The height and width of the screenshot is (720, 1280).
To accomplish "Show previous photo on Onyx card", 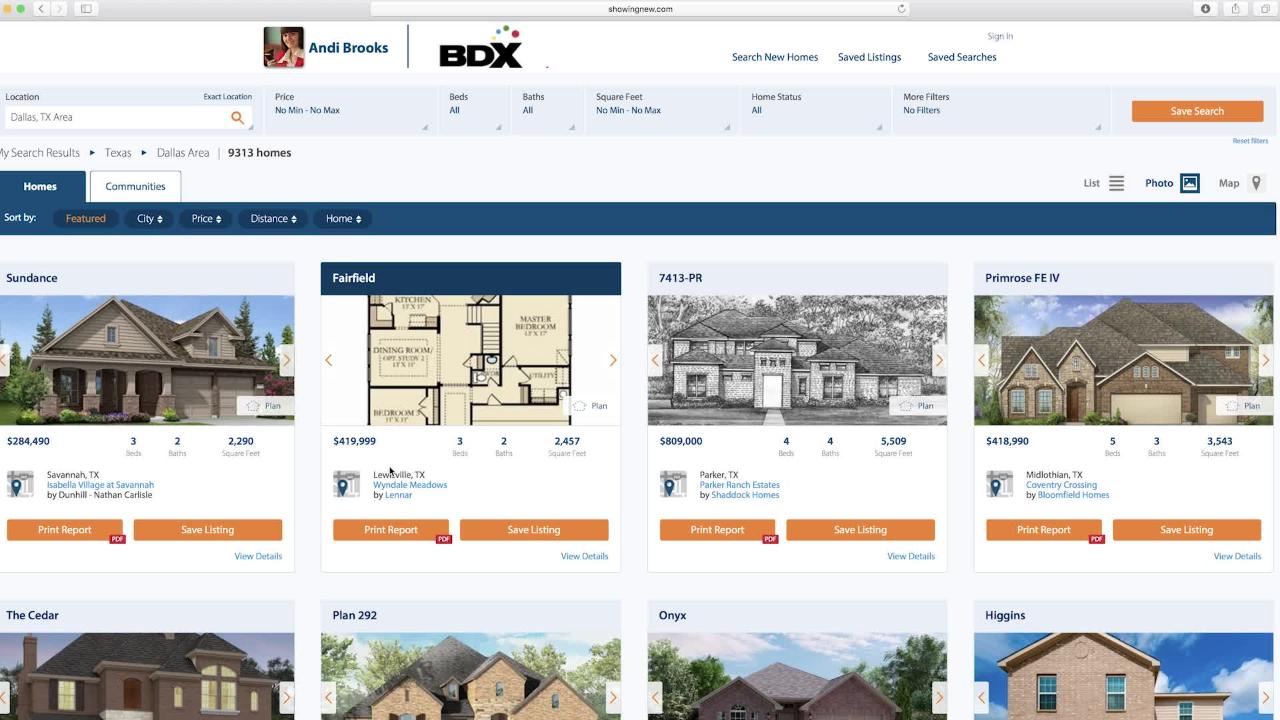I will [x=655, y=697].
